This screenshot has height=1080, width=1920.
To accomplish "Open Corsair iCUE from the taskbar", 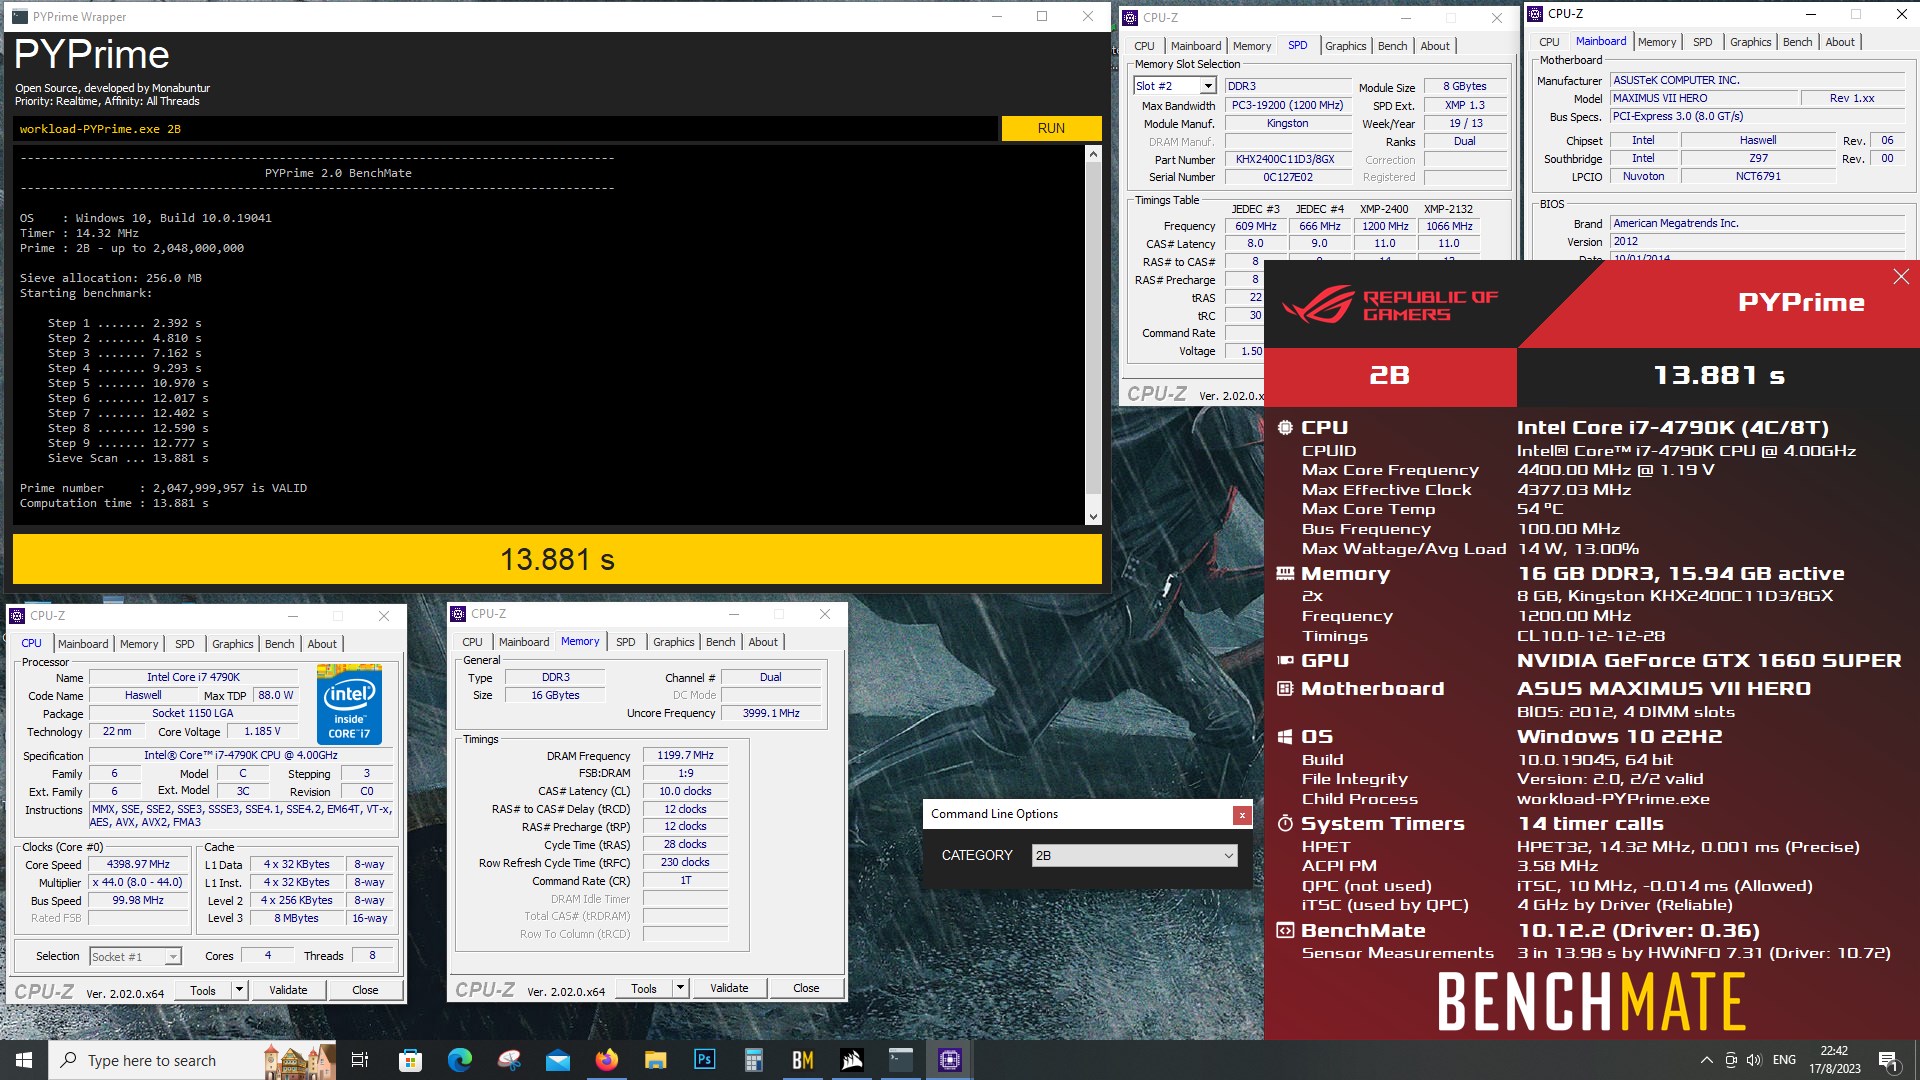I will [x=852, y=1060].
